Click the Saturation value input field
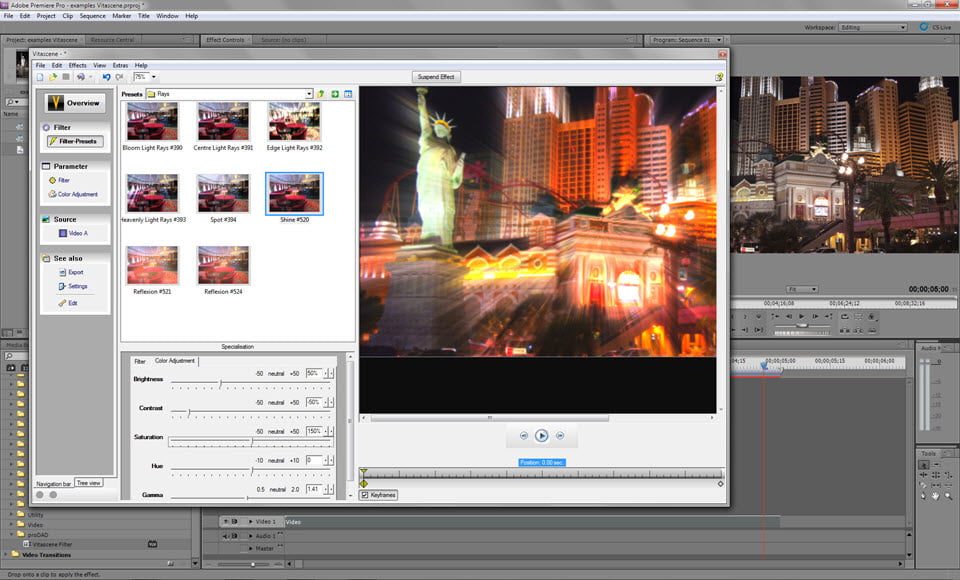 click(313, 431)
